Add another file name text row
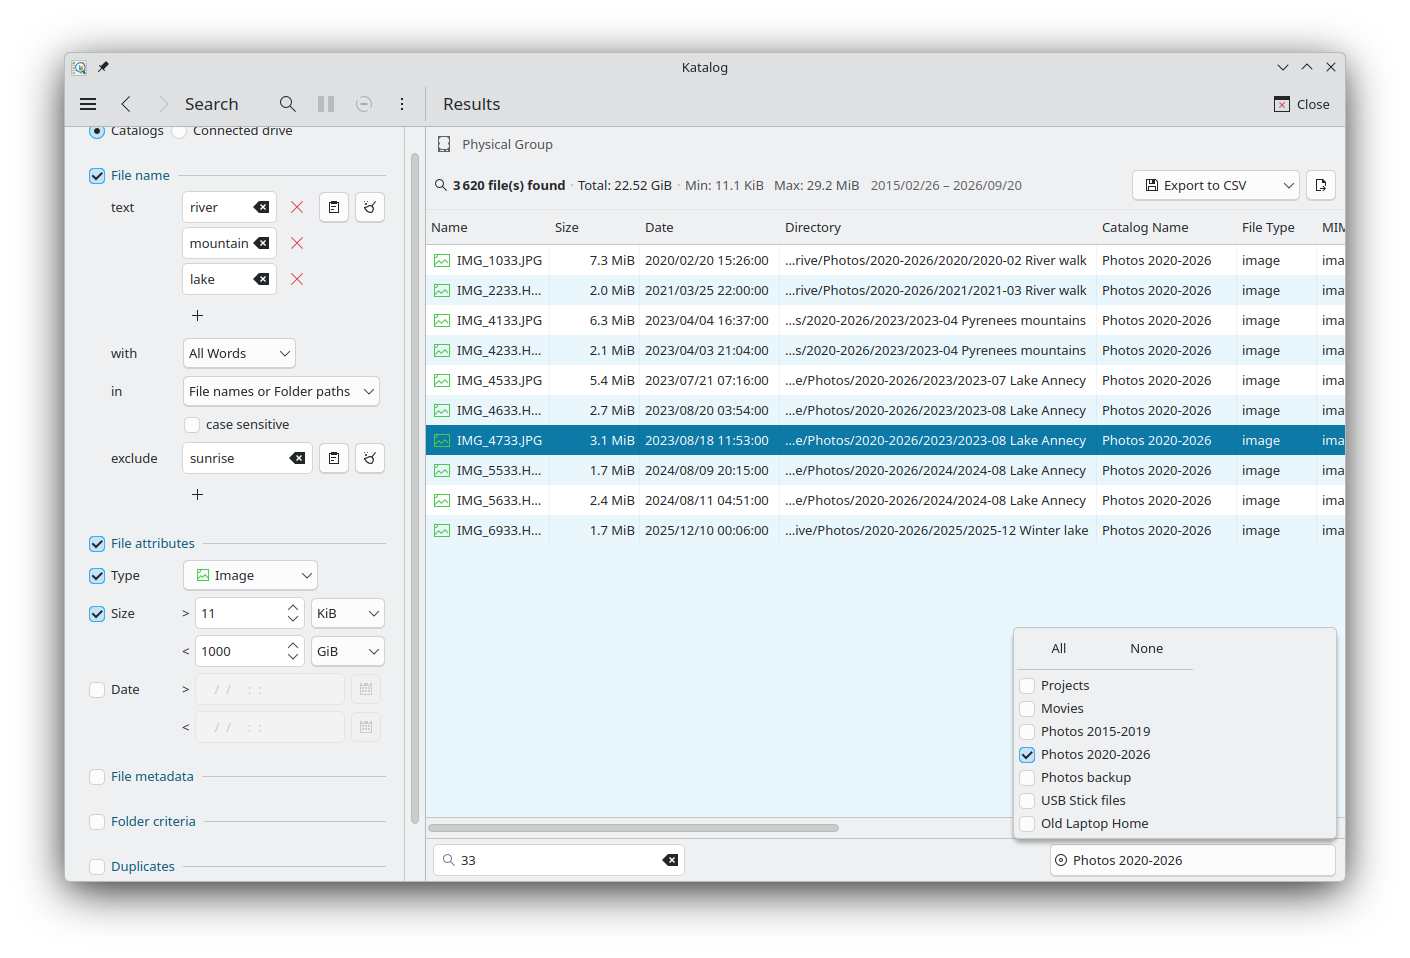1410x958 pixels. tap(197, 315)
